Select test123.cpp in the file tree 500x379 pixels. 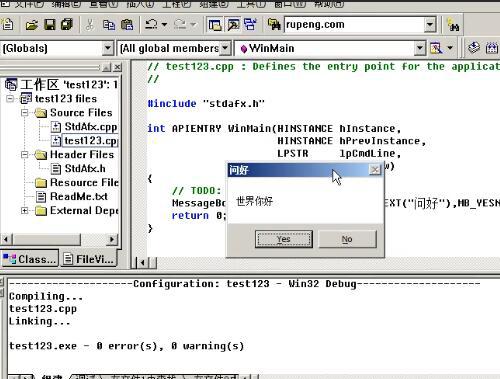(x=91, y=141)
